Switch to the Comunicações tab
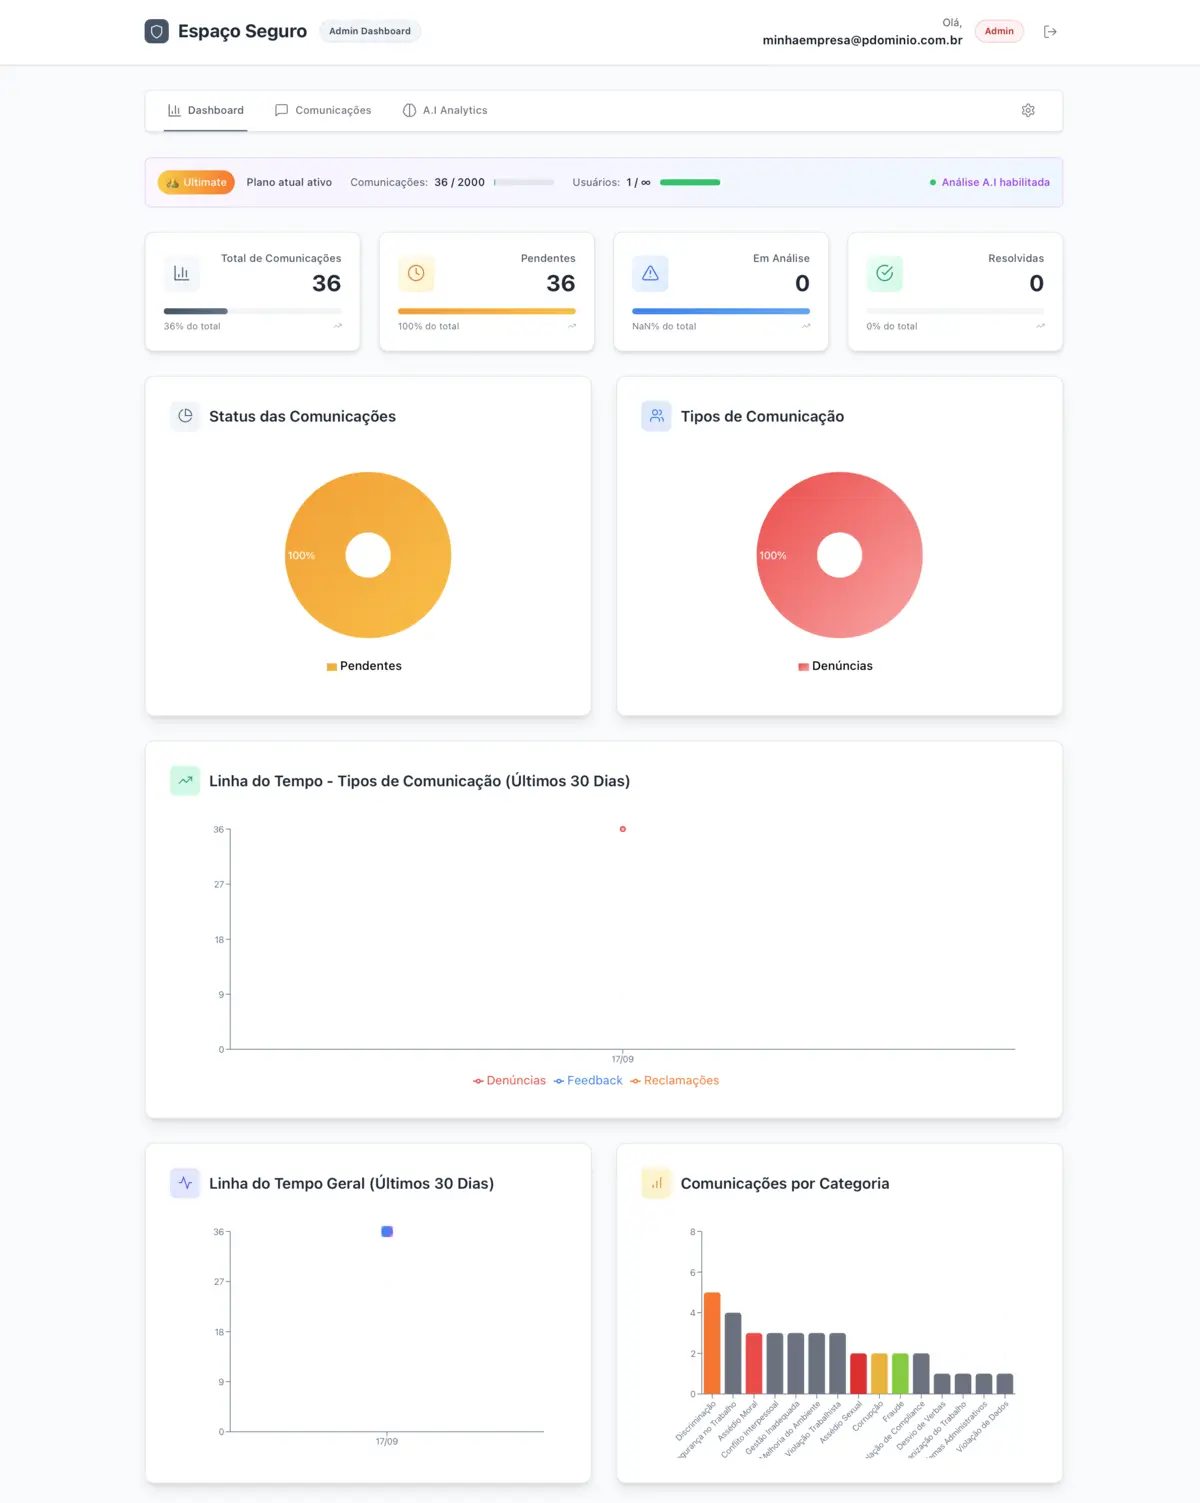This screenshot has width=1200, height=1503. (323, 110)
